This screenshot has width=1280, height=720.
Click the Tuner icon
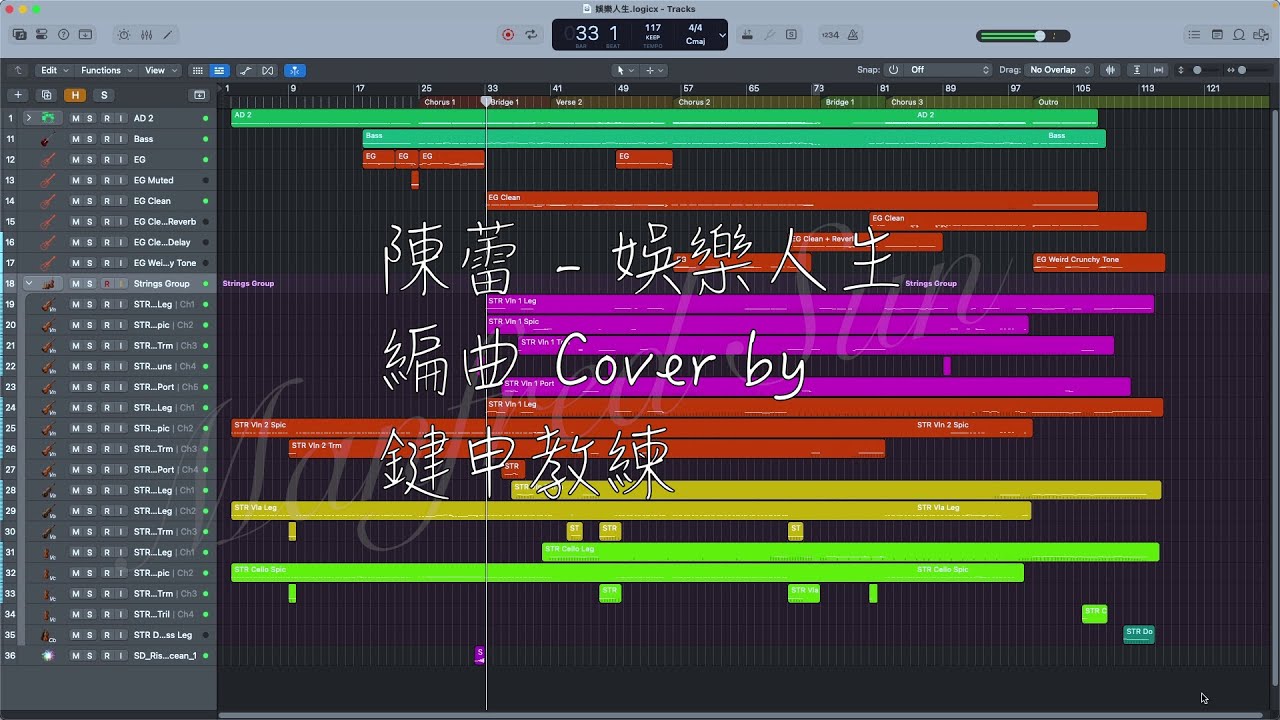pos(769,34)
